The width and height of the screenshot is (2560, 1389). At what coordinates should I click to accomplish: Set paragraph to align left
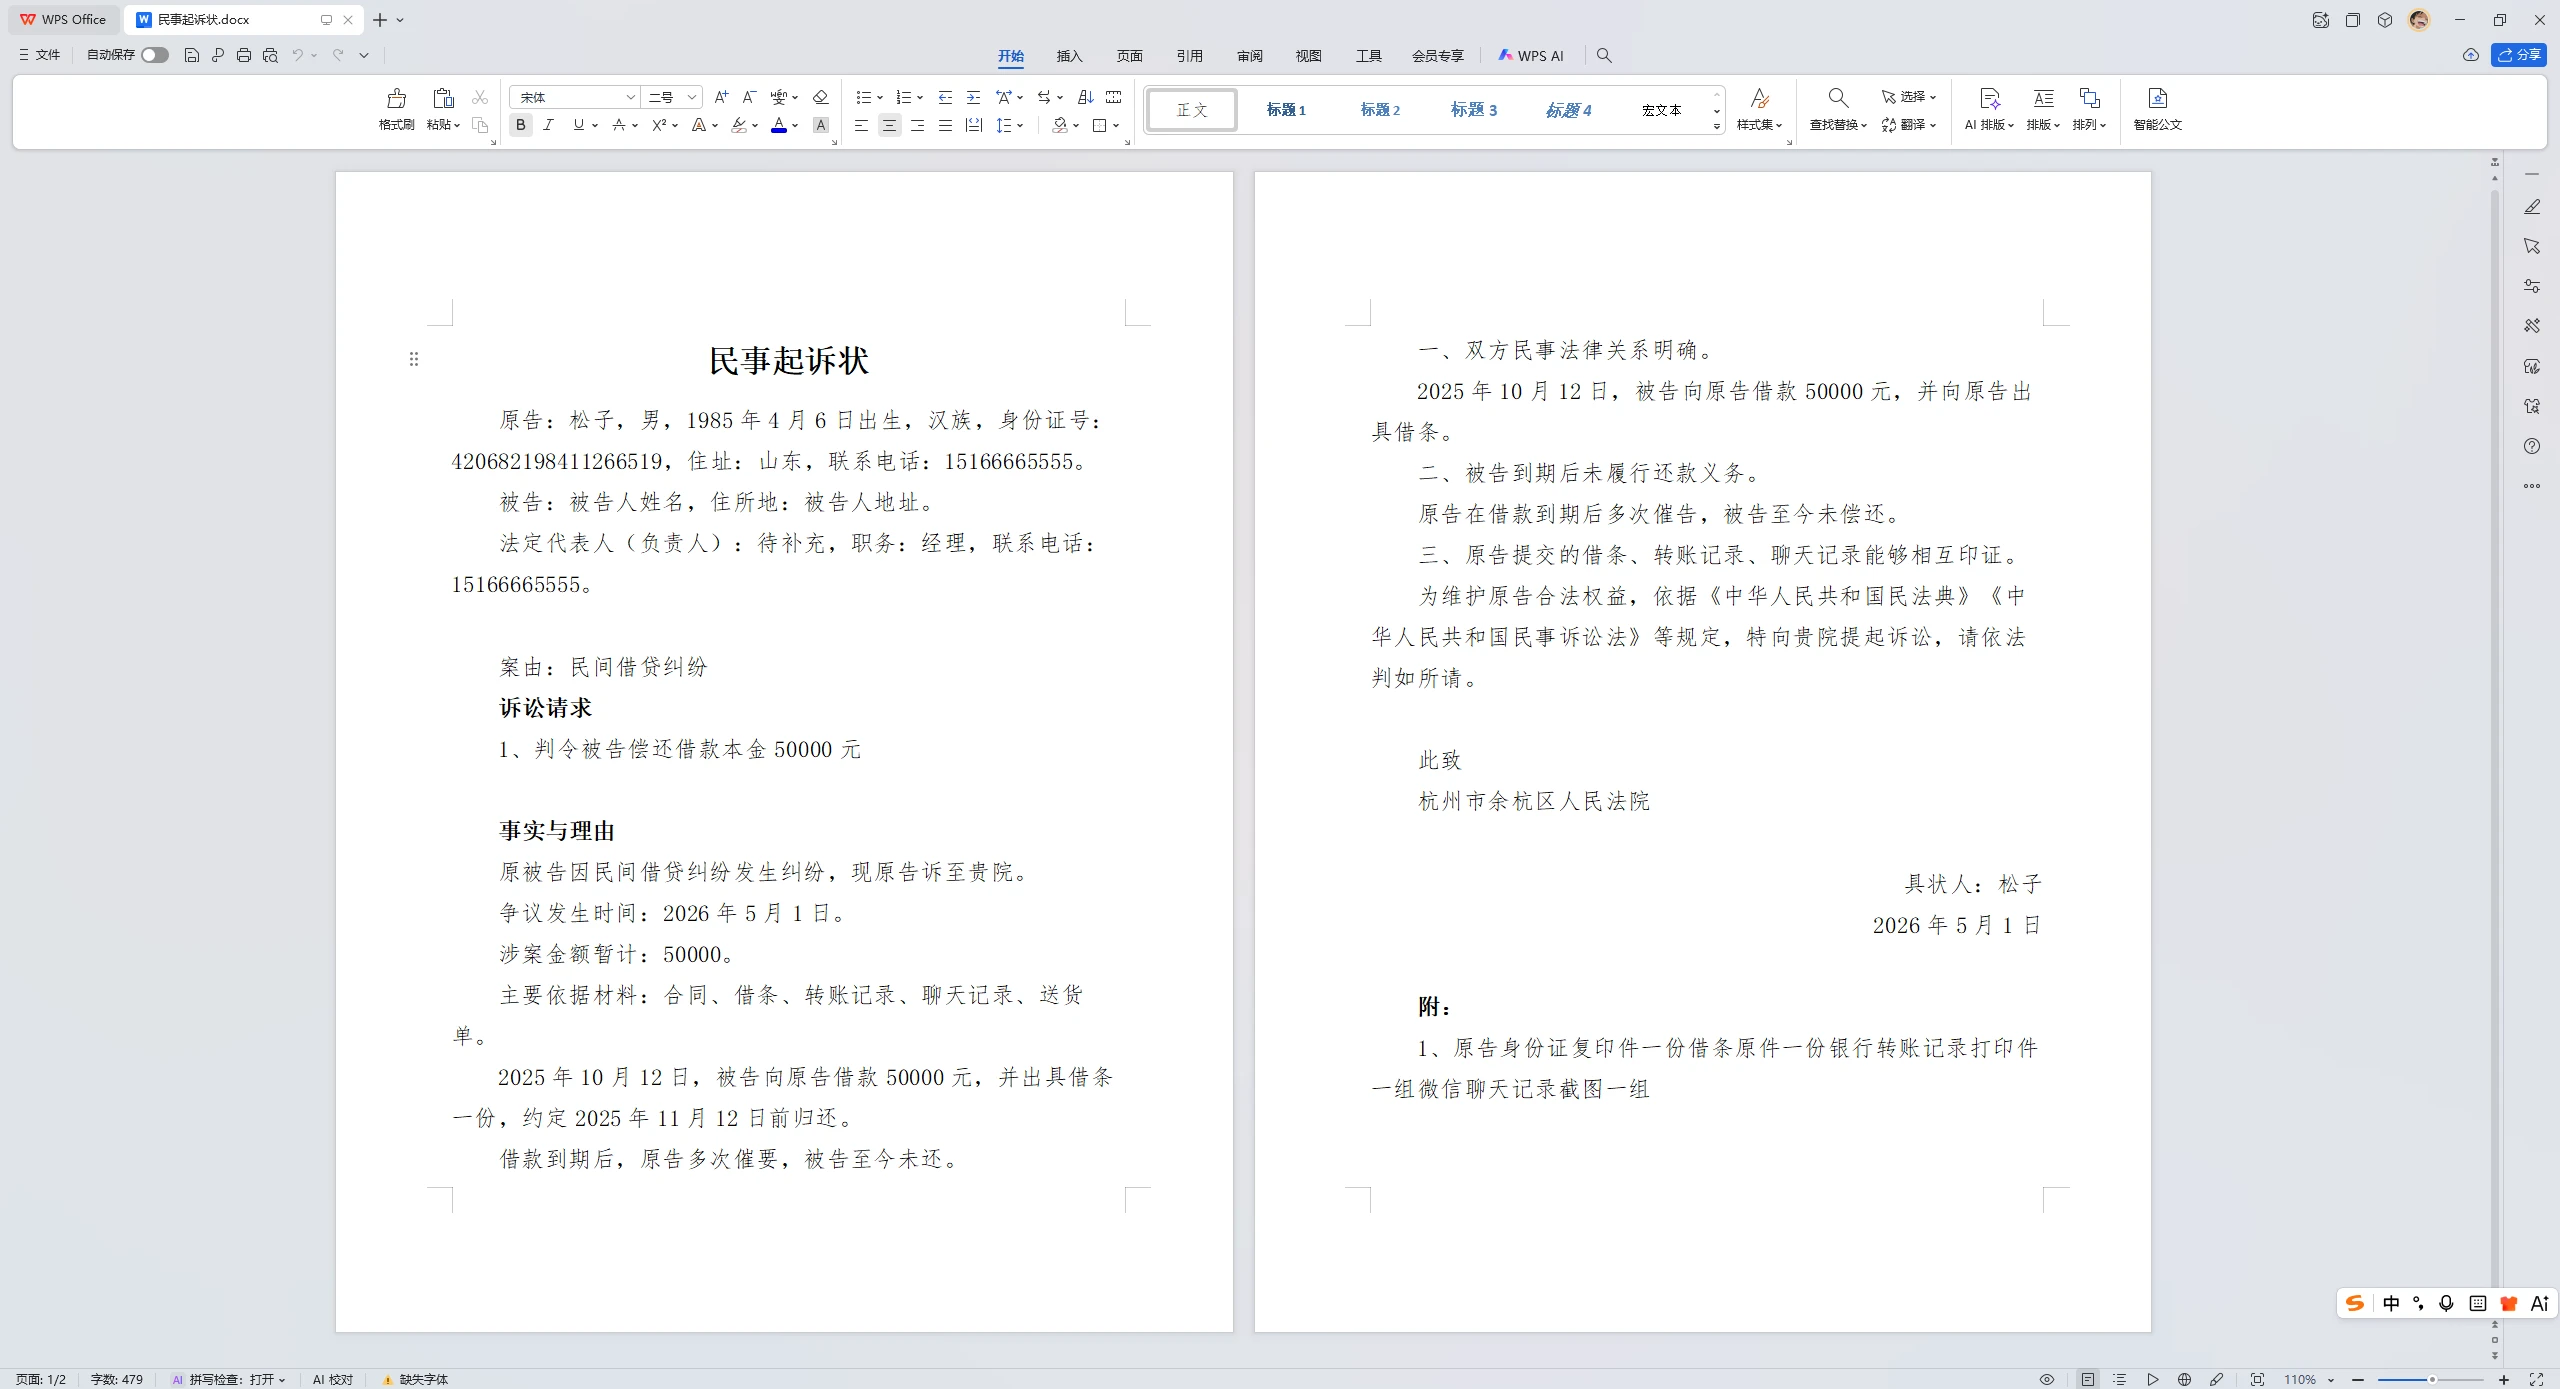[861, 125]
